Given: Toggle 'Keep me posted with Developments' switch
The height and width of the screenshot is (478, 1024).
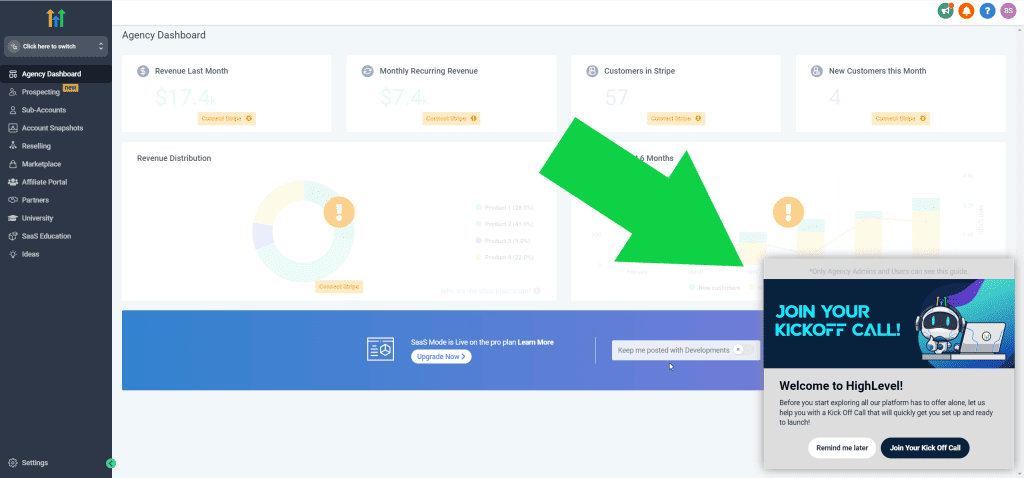Looking at the screenshot, I should tap(744, 349).
